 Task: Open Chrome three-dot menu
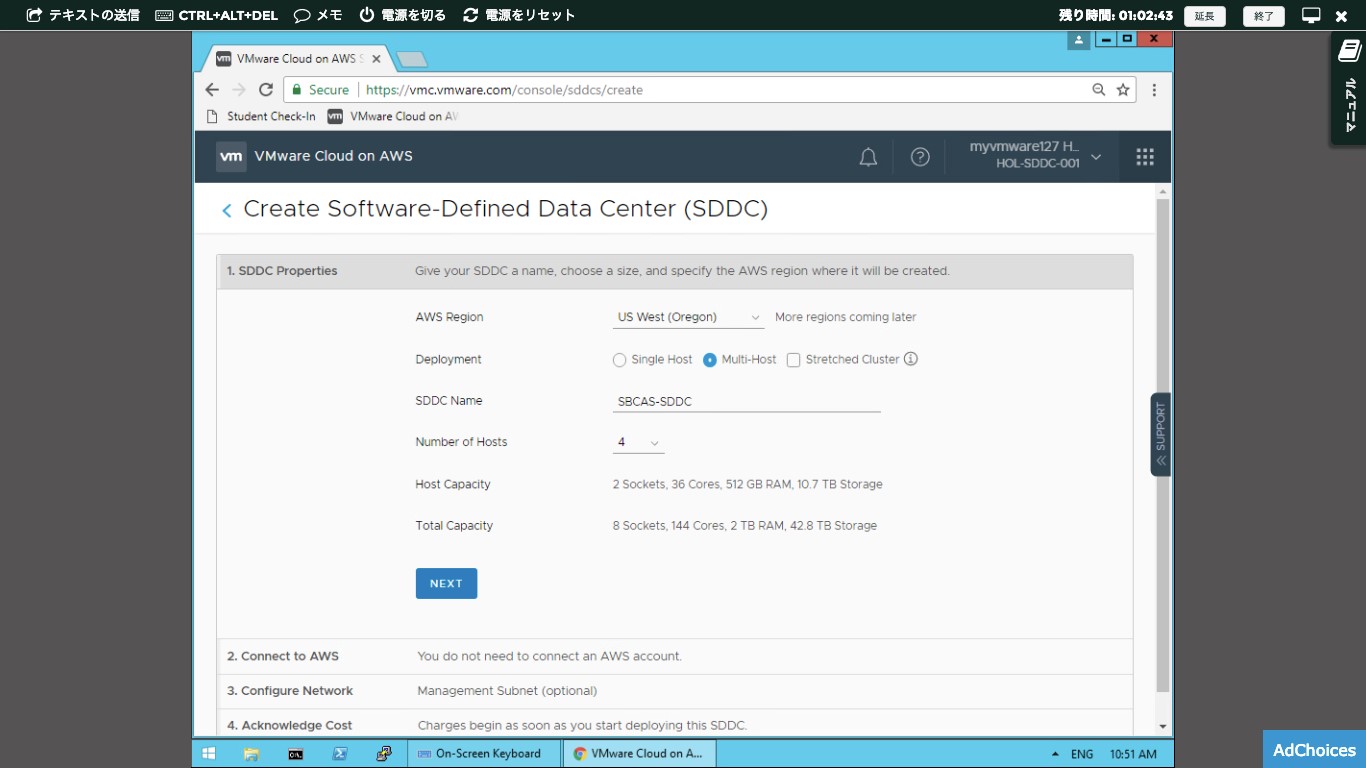pos(1154,90)
